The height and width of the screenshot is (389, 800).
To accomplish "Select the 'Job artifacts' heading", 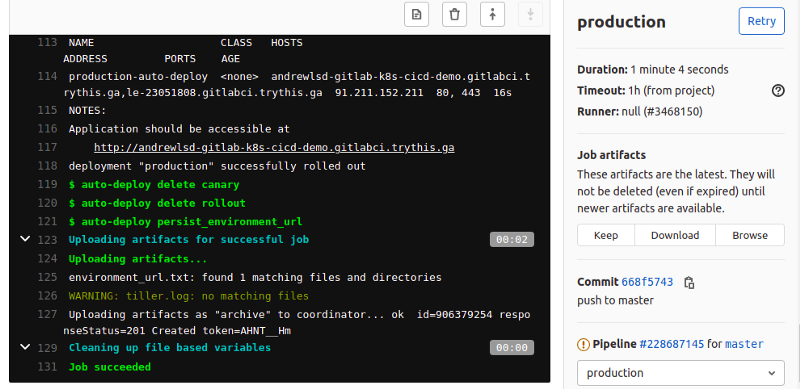I will [612, 155].
